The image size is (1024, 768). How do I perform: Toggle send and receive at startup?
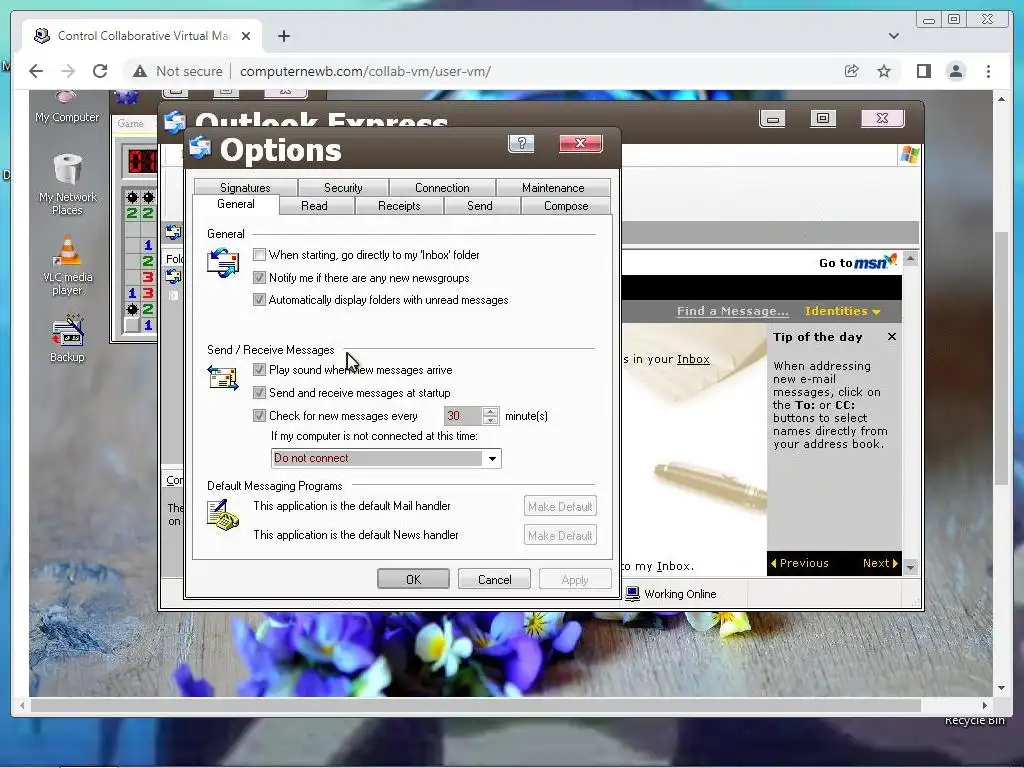point(259,392)
